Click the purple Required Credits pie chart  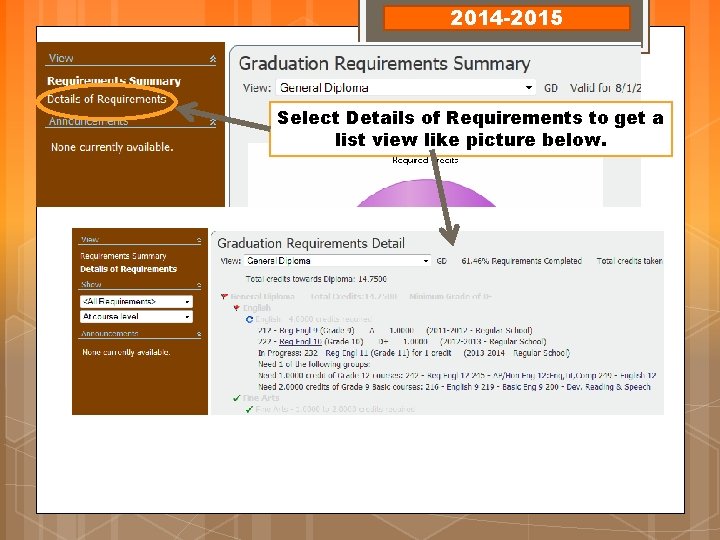pyautogui.click(x=426, y=194)
